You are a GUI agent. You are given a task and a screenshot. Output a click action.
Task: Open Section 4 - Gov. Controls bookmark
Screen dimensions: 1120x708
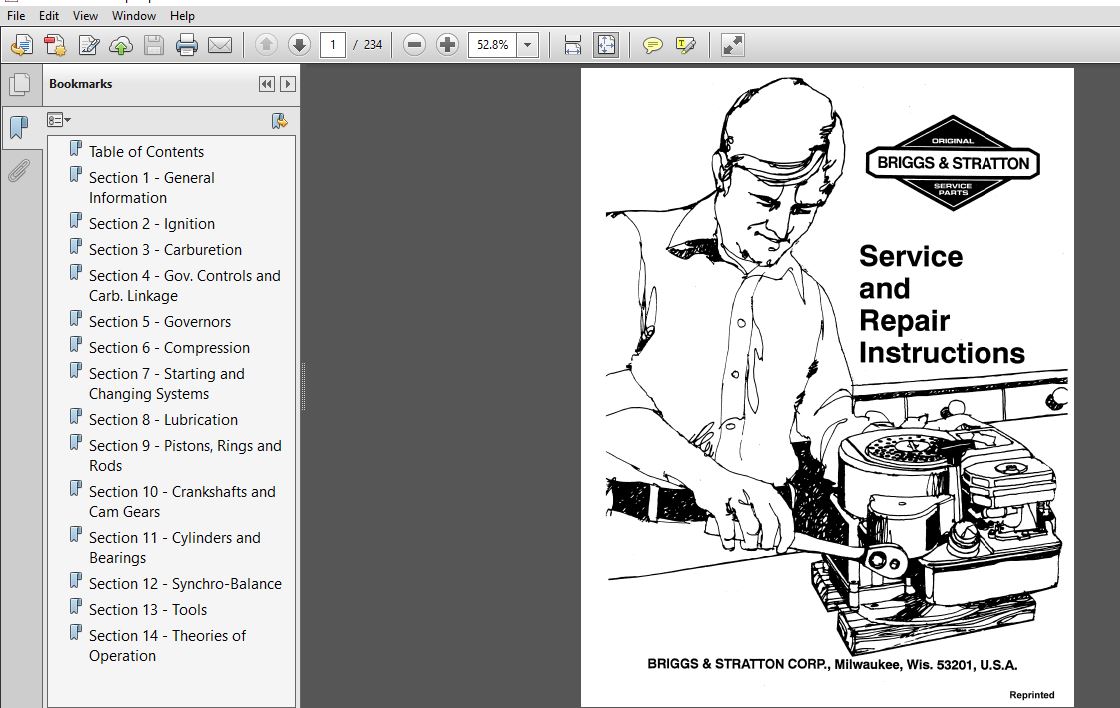[184, 285]
